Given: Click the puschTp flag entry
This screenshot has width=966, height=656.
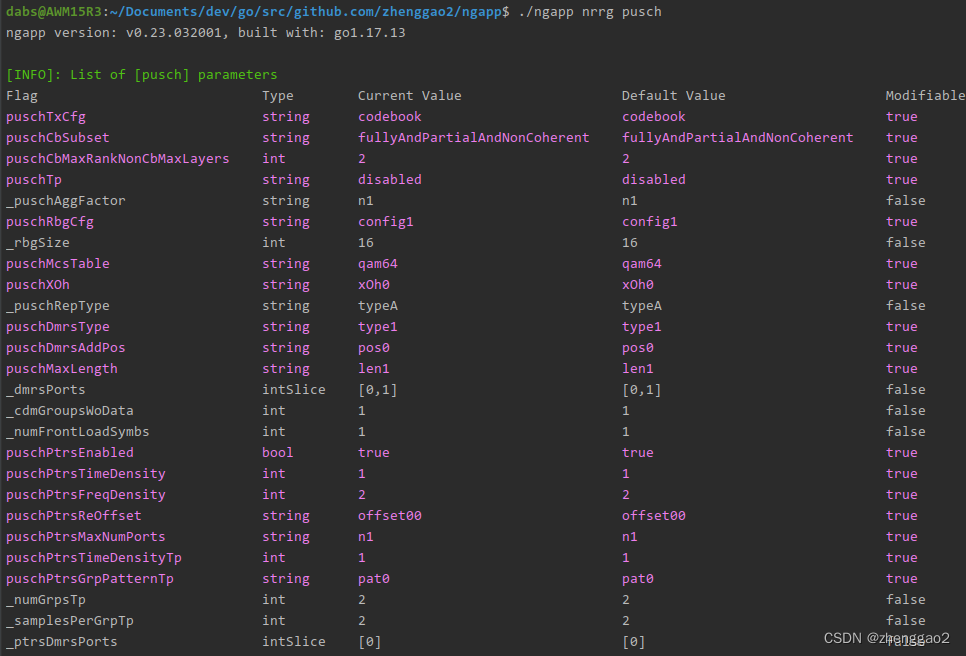Looking at the screenshot, I should point(34,180).
